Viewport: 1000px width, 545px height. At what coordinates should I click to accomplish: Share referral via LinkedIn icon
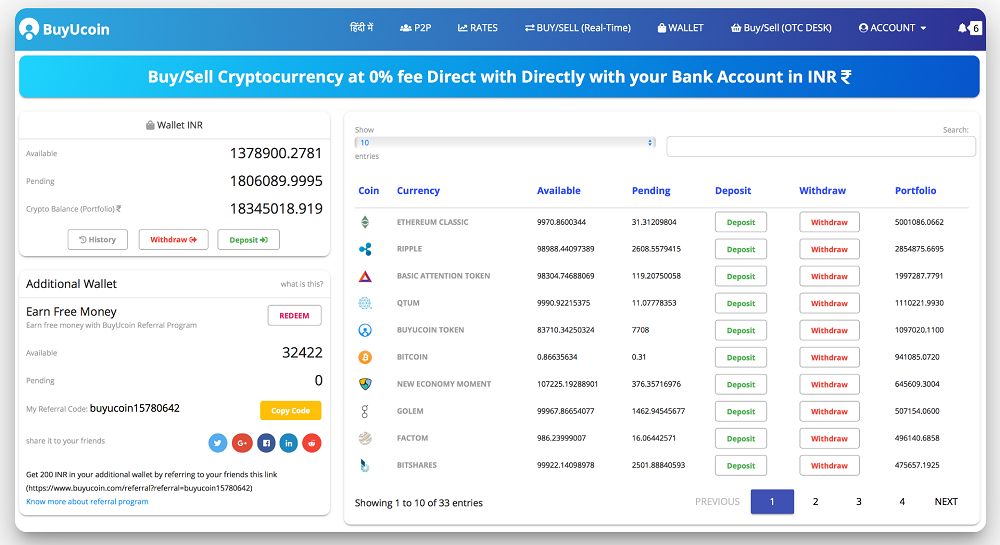tap(289, 442)
